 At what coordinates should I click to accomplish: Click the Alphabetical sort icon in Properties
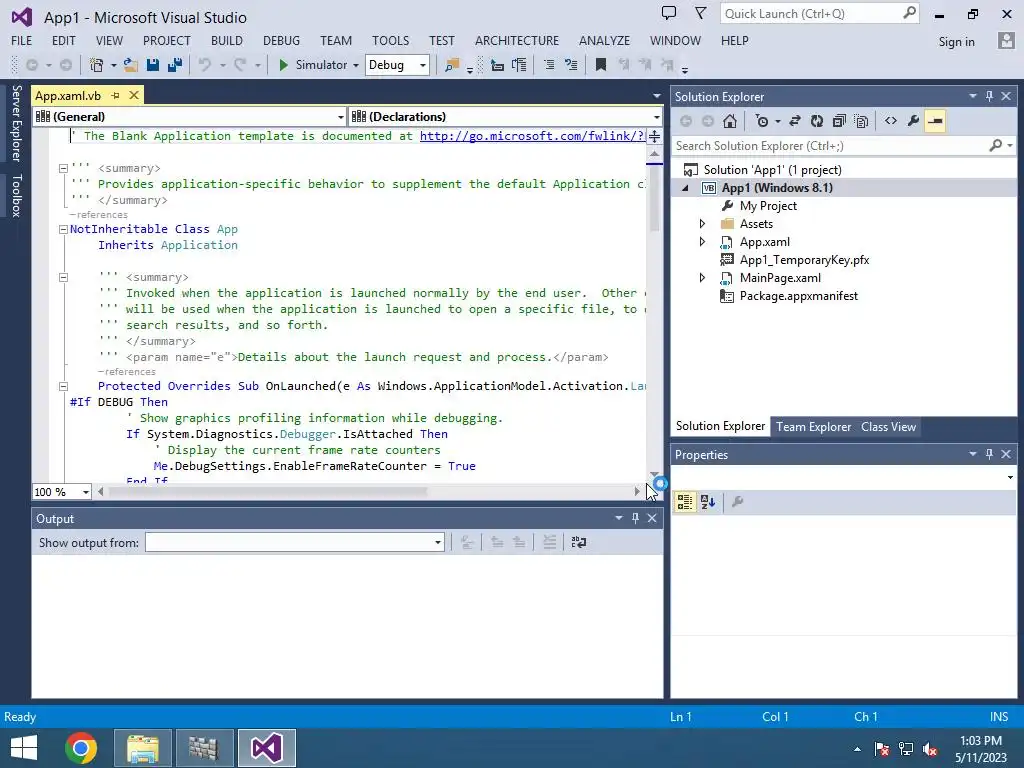pos(708,502)
